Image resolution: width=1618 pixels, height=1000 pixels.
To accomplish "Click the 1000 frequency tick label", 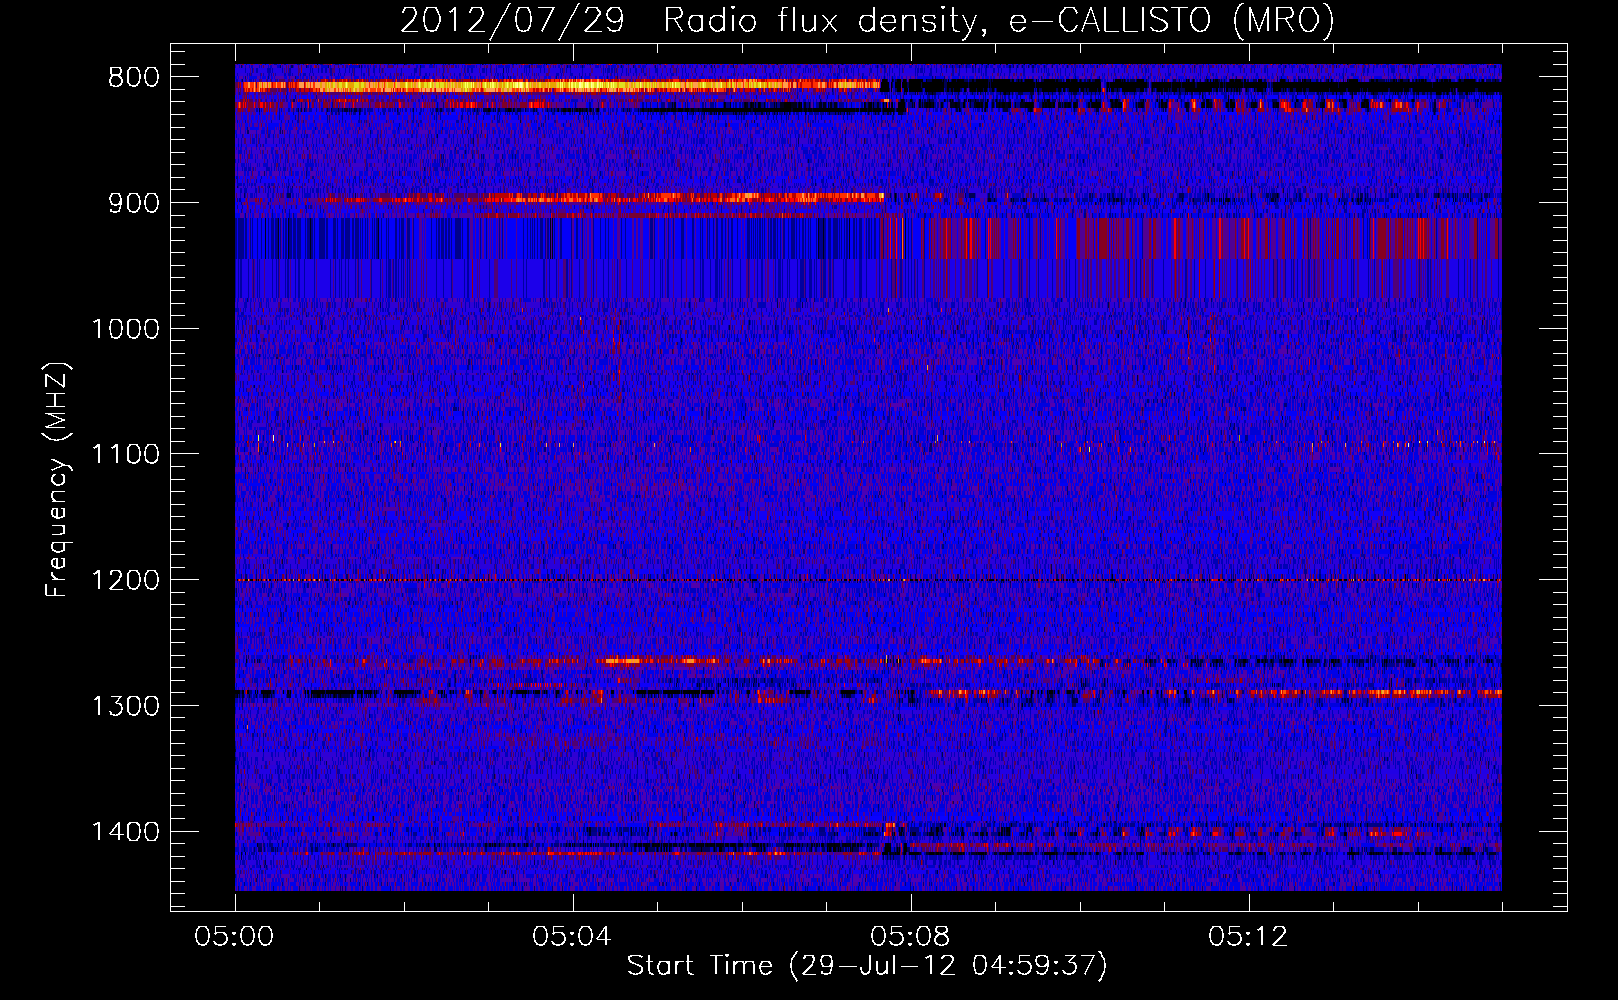I will pyautogui.click(x=125, y=329).
